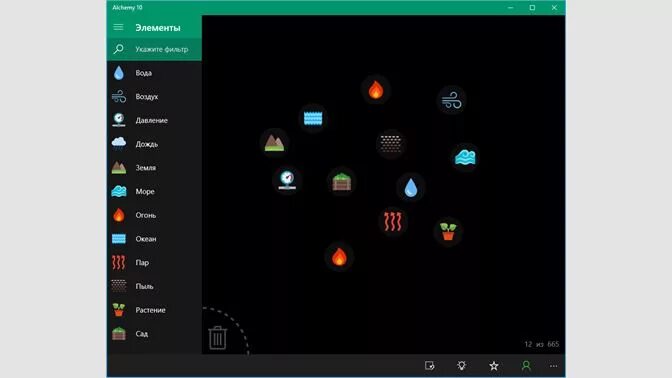Select the ocean waves element on canvas
This screenshot has width=672, height=378.
pyautogui.click(x=313, y=118)
